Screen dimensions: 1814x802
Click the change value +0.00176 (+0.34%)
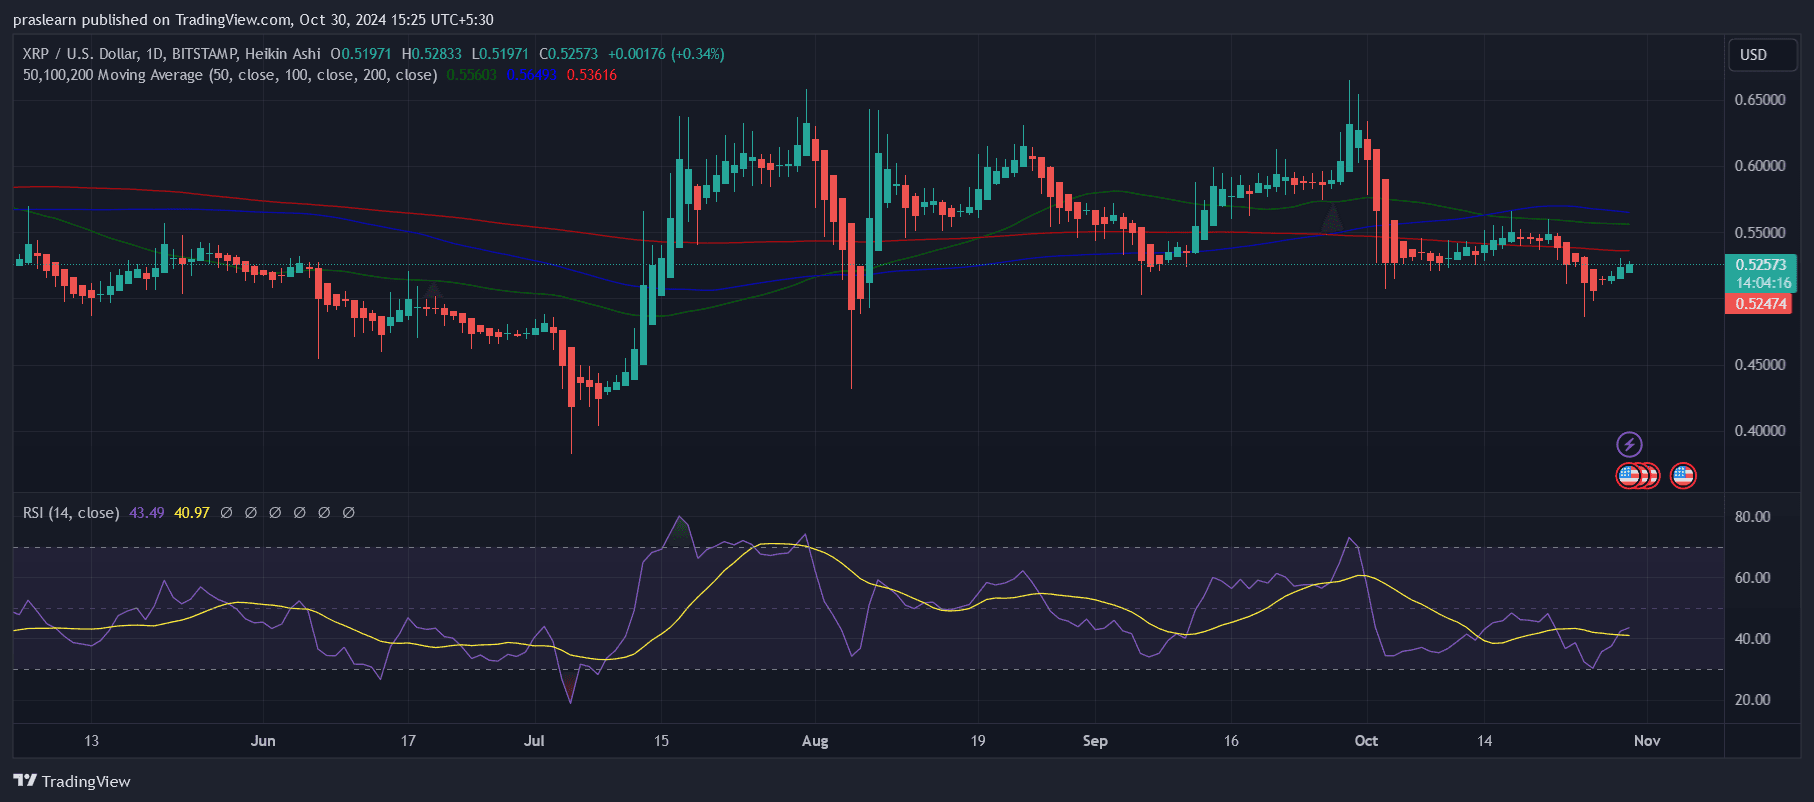tap(666, 54)
